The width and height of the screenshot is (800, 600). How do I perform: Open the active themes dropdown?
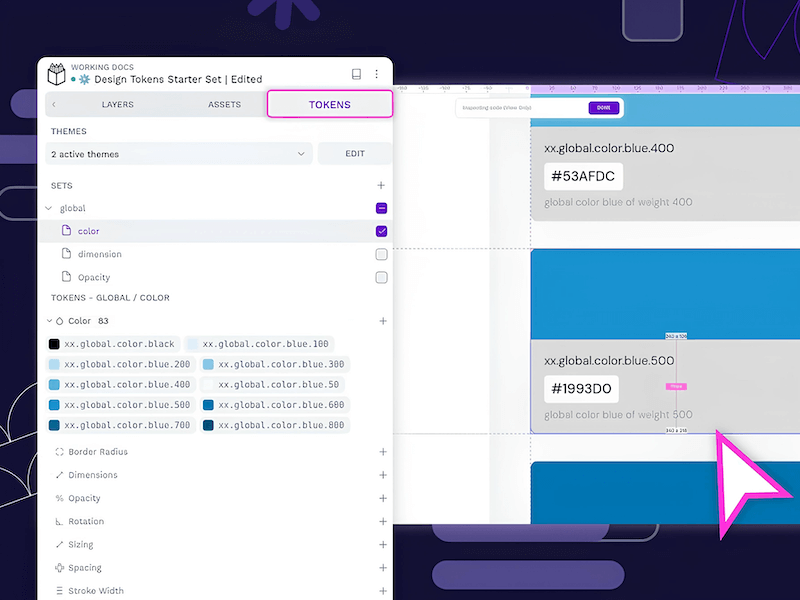pyautogui.click(x=180, y=154)
